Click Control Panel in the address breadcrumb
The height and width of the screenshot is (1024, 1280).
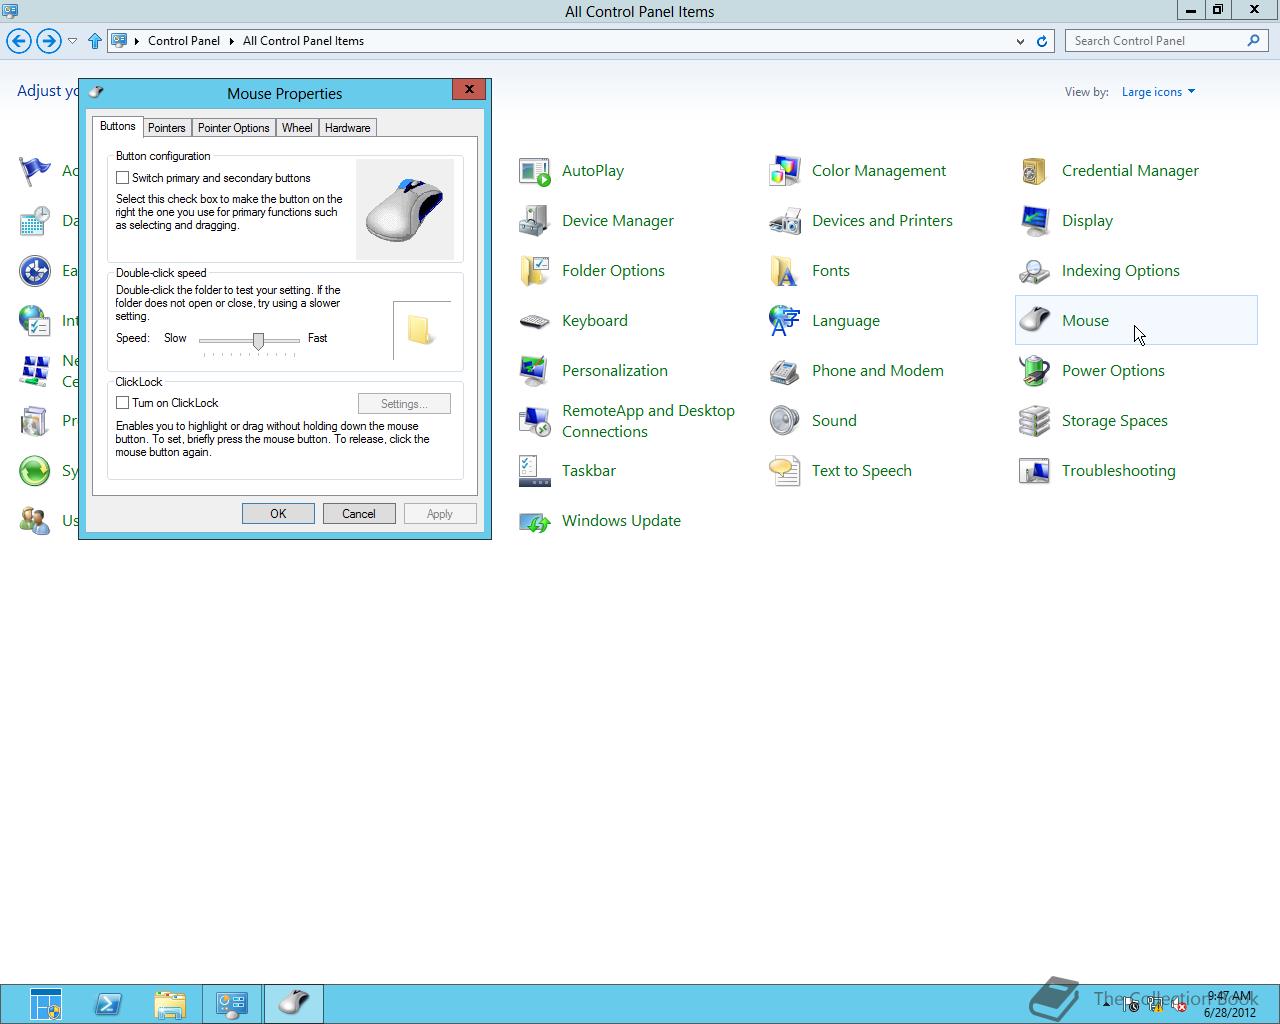click(184, 41)
